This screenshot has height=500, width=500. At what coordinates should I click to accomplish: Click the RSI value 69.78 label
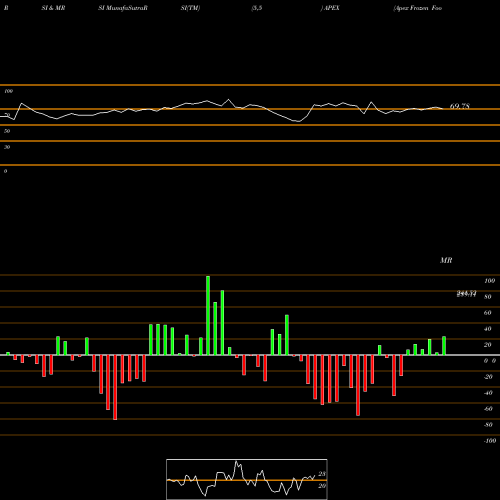[460, 106]
